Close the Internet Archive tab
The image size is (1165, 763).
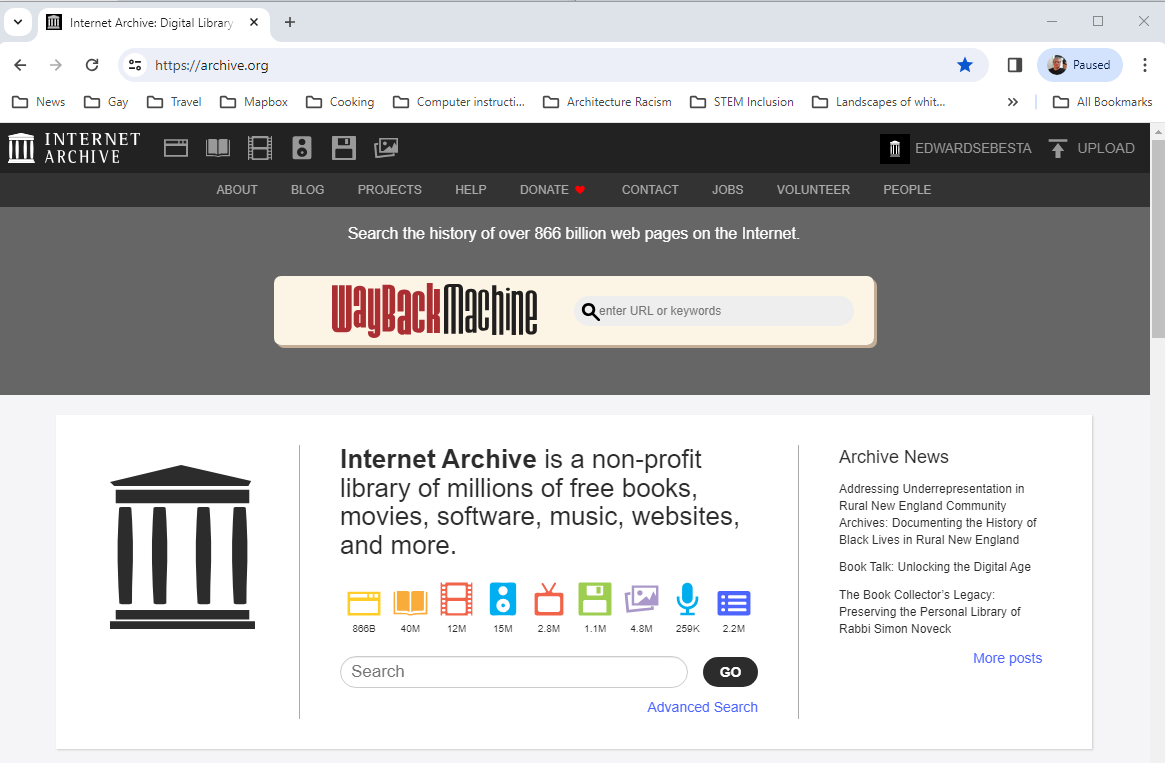click(x=253, y=22)
